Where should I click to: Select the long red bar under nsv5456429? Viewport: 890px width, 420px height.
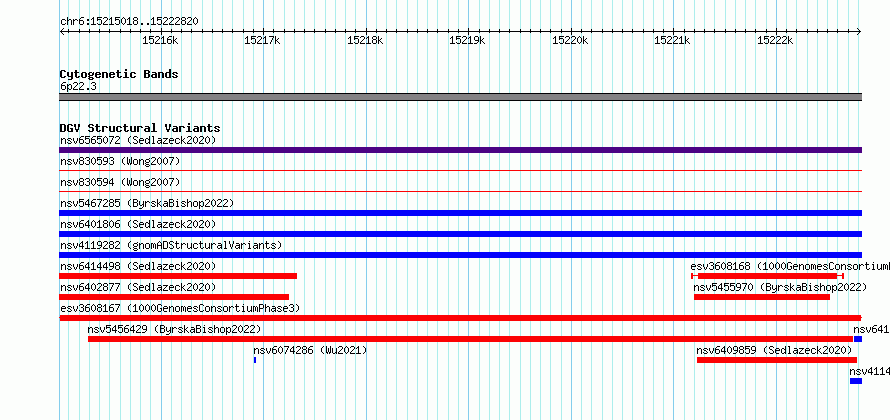pyautogui.click(x=471, y=339)
